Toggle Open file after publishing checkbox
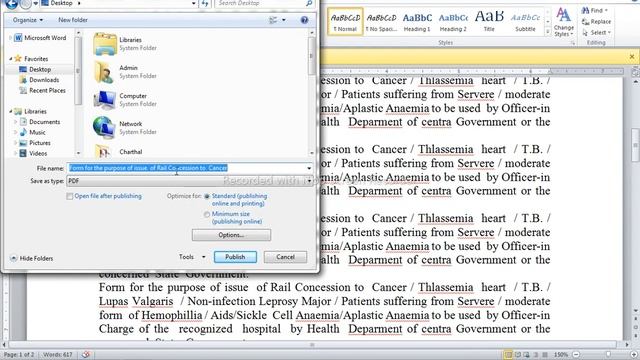 [x=70, y=196]
